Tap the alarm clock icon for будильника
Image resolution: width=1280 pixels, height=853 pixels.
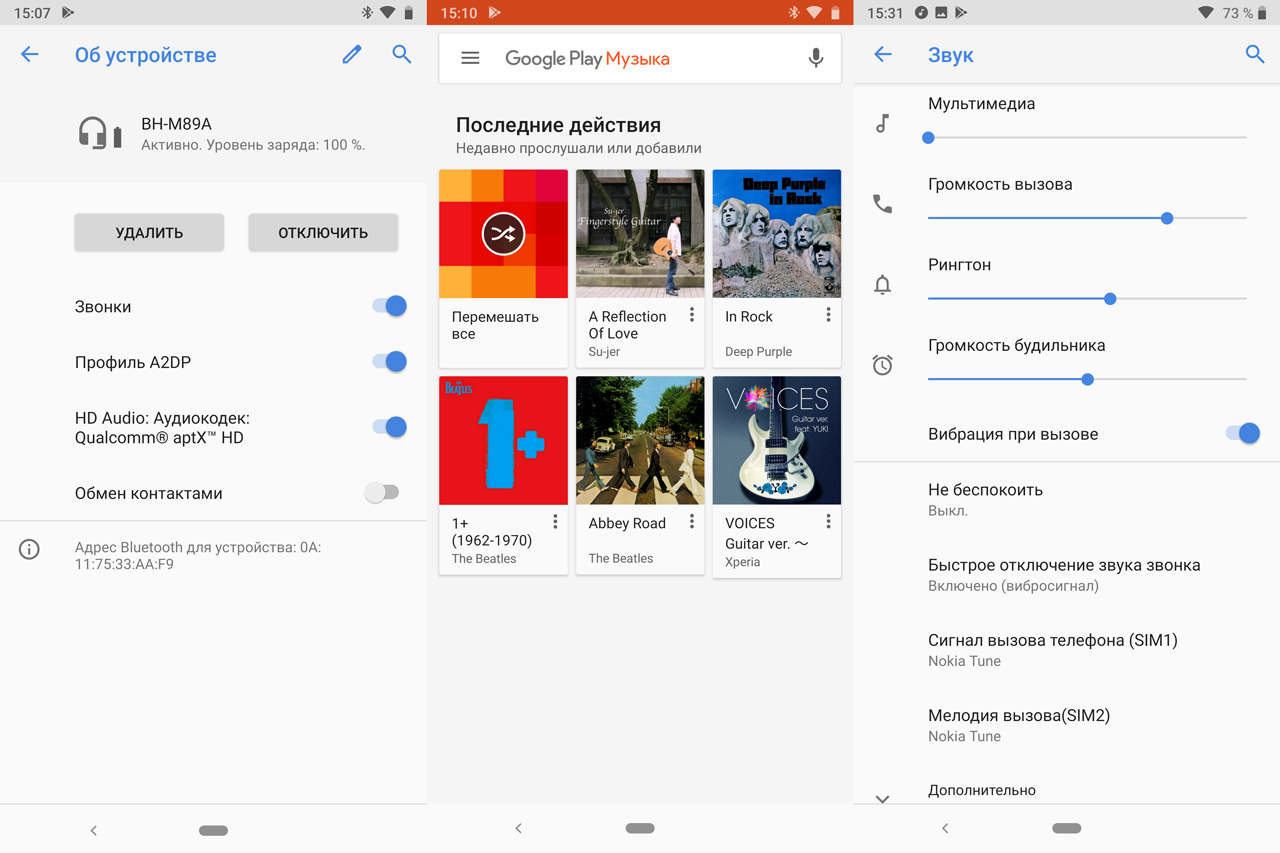click(x=882, y=365)
